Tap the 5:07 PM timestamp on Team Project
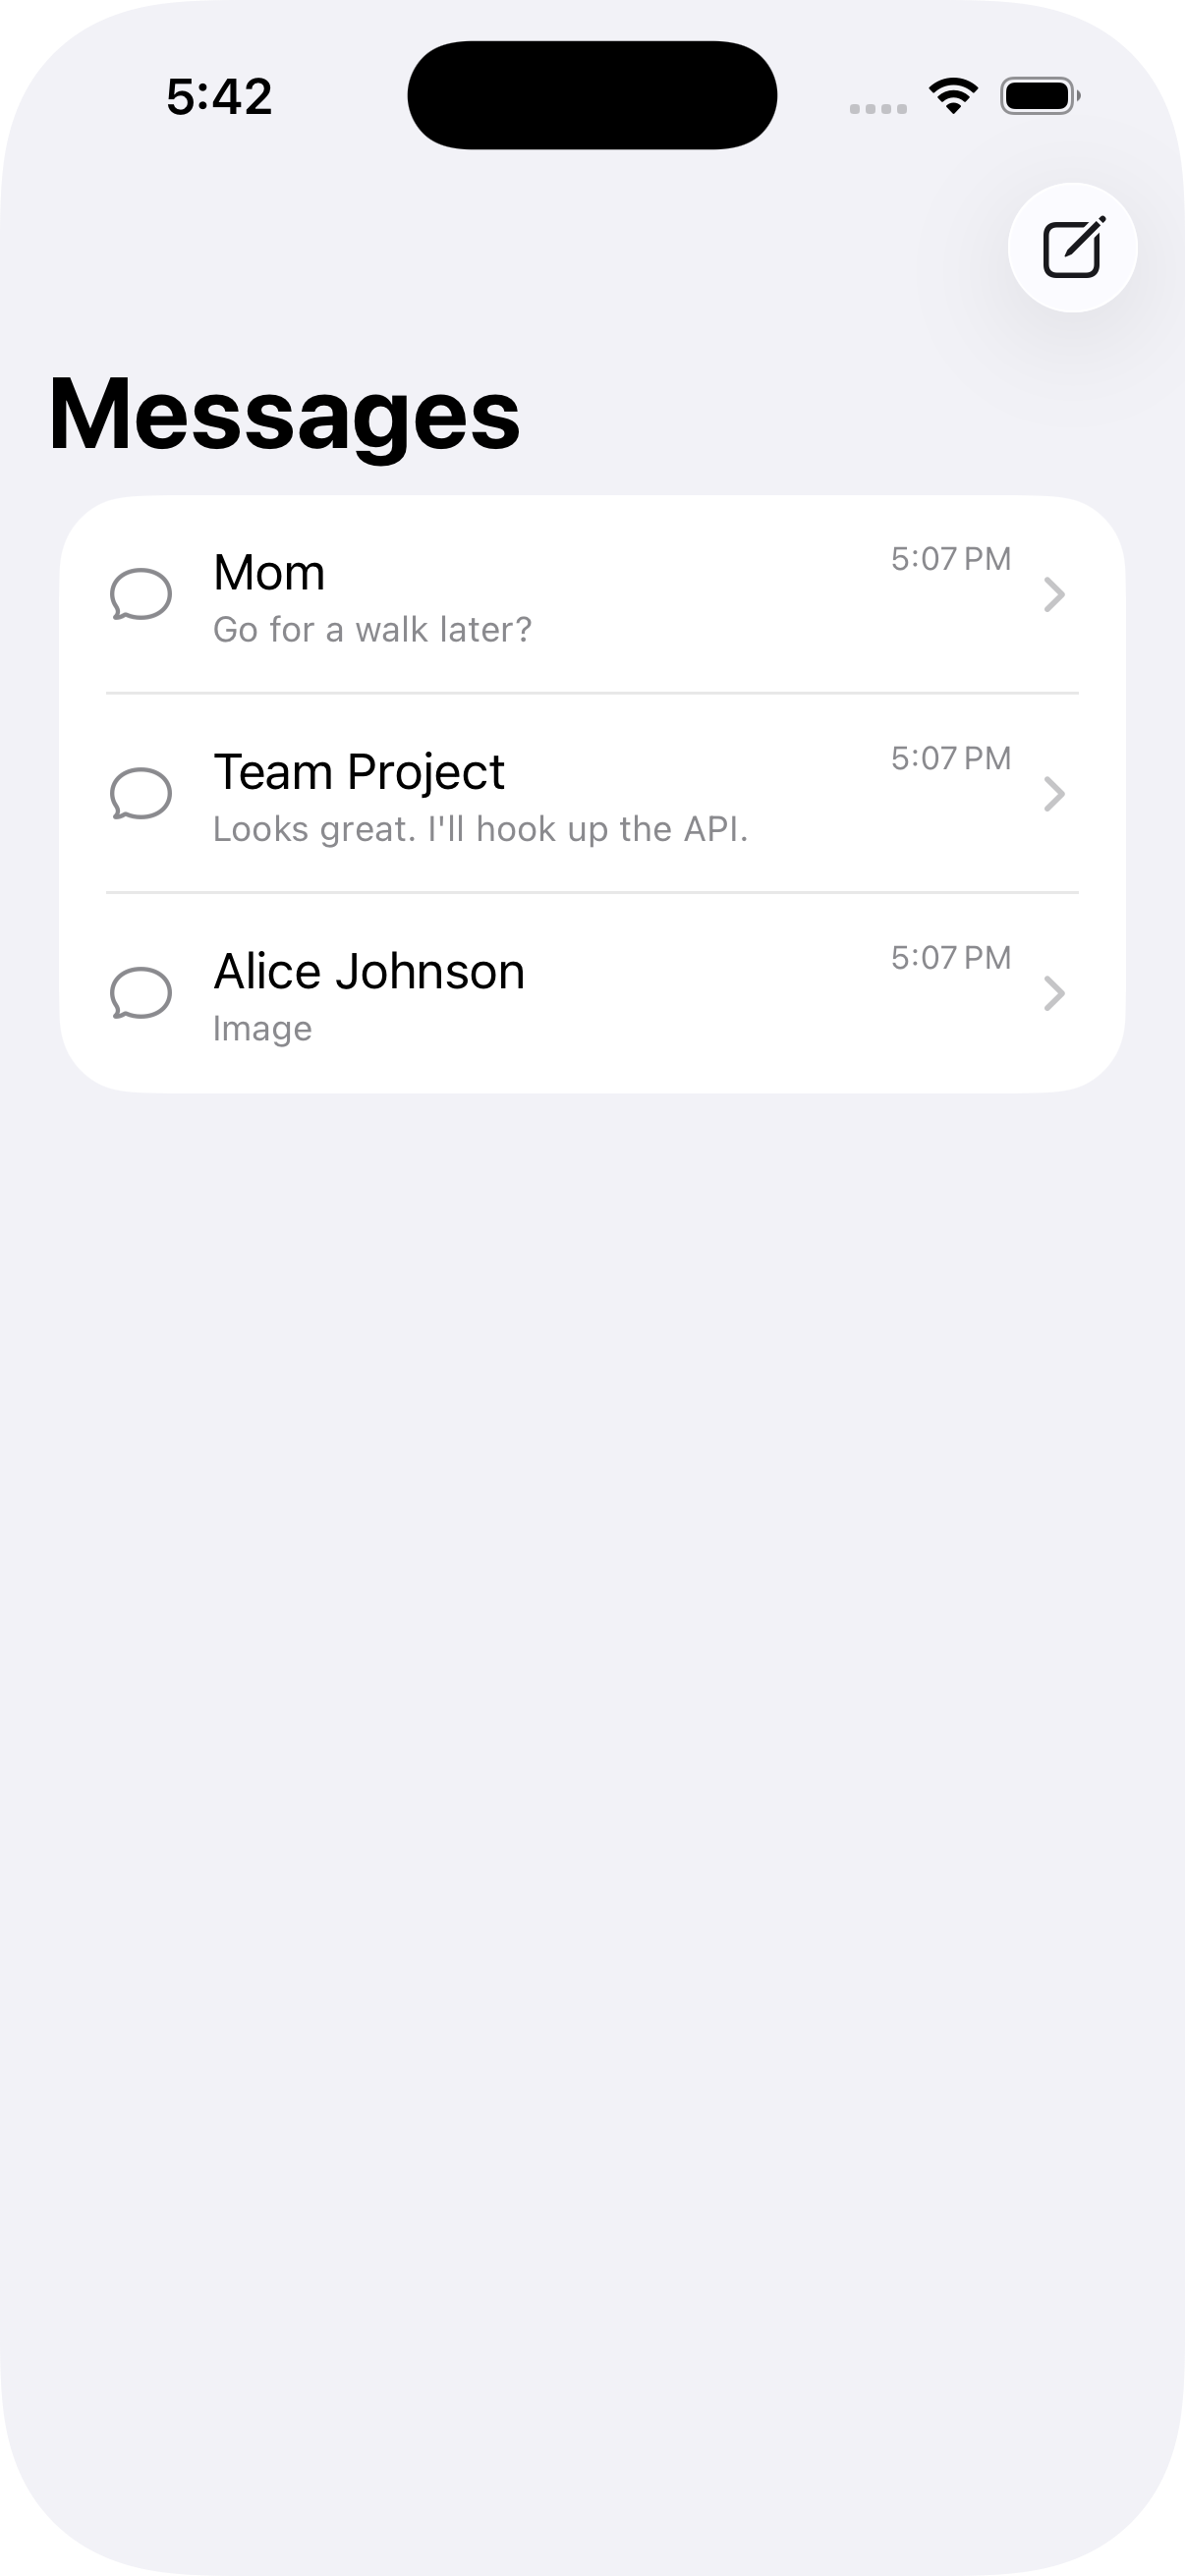 coord(951,758)
